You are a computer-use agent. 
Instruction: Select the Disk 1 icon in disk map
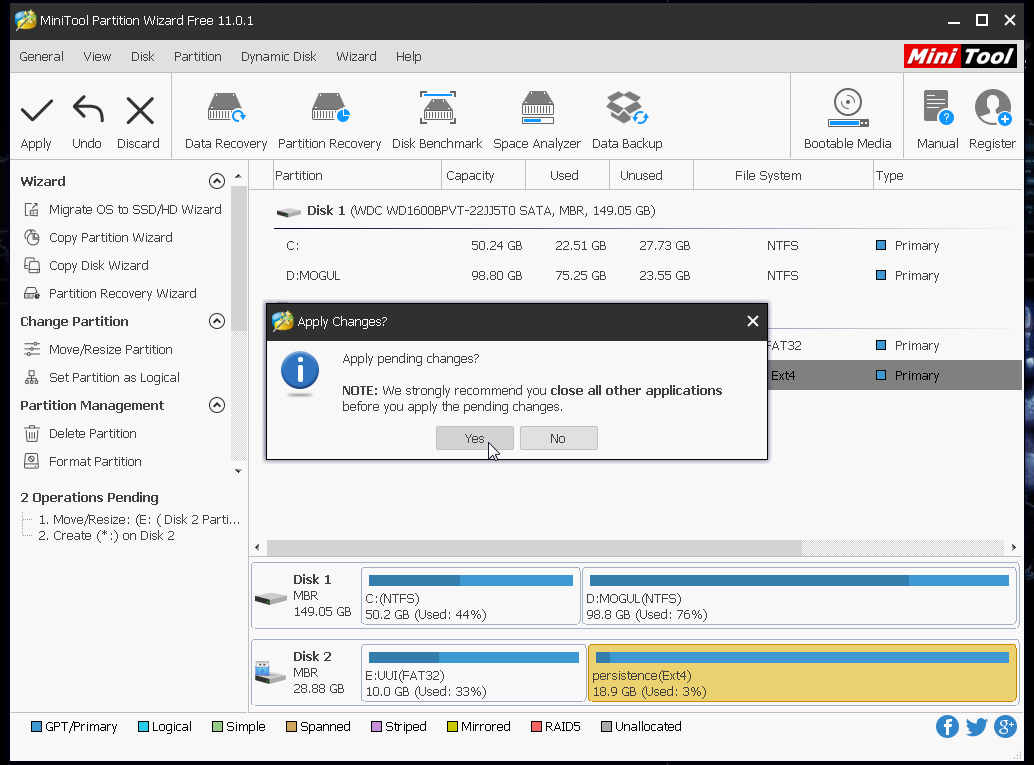coord(271,598)
